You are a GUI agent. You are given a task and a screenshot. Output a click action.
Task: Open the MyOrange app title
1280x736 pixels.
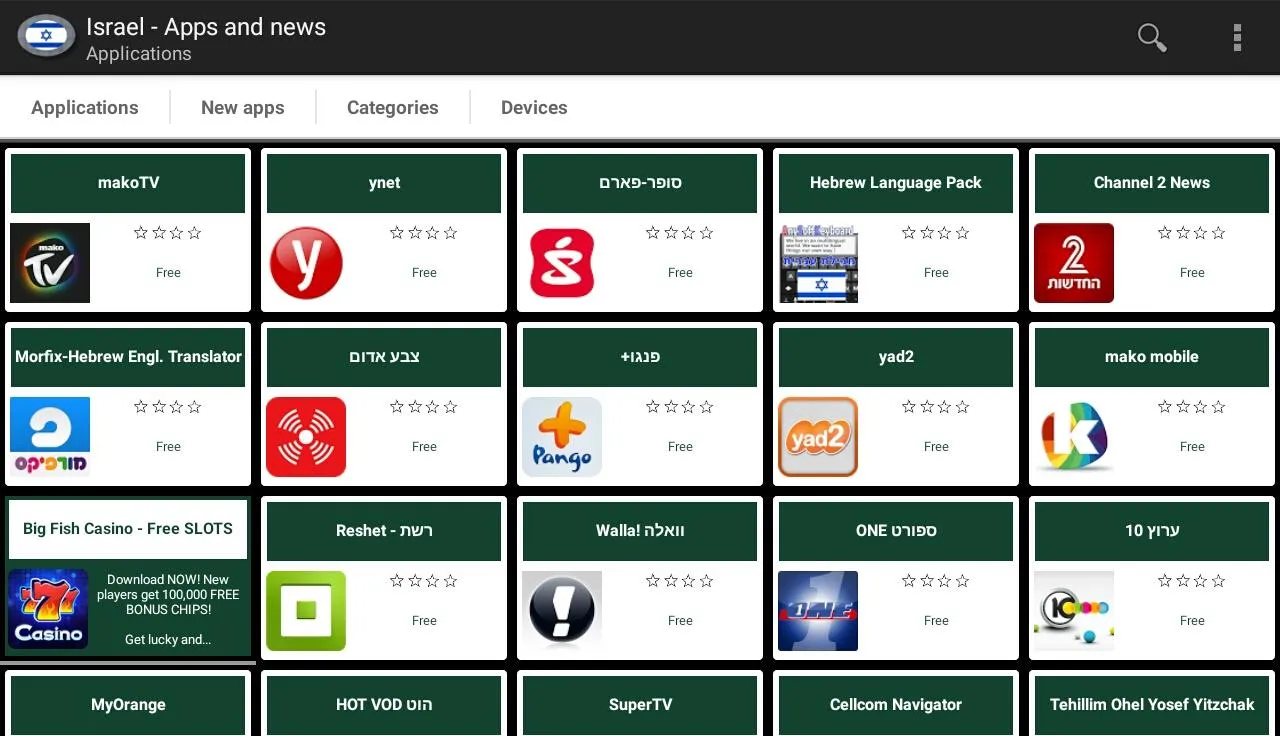[x=128, y=705]
